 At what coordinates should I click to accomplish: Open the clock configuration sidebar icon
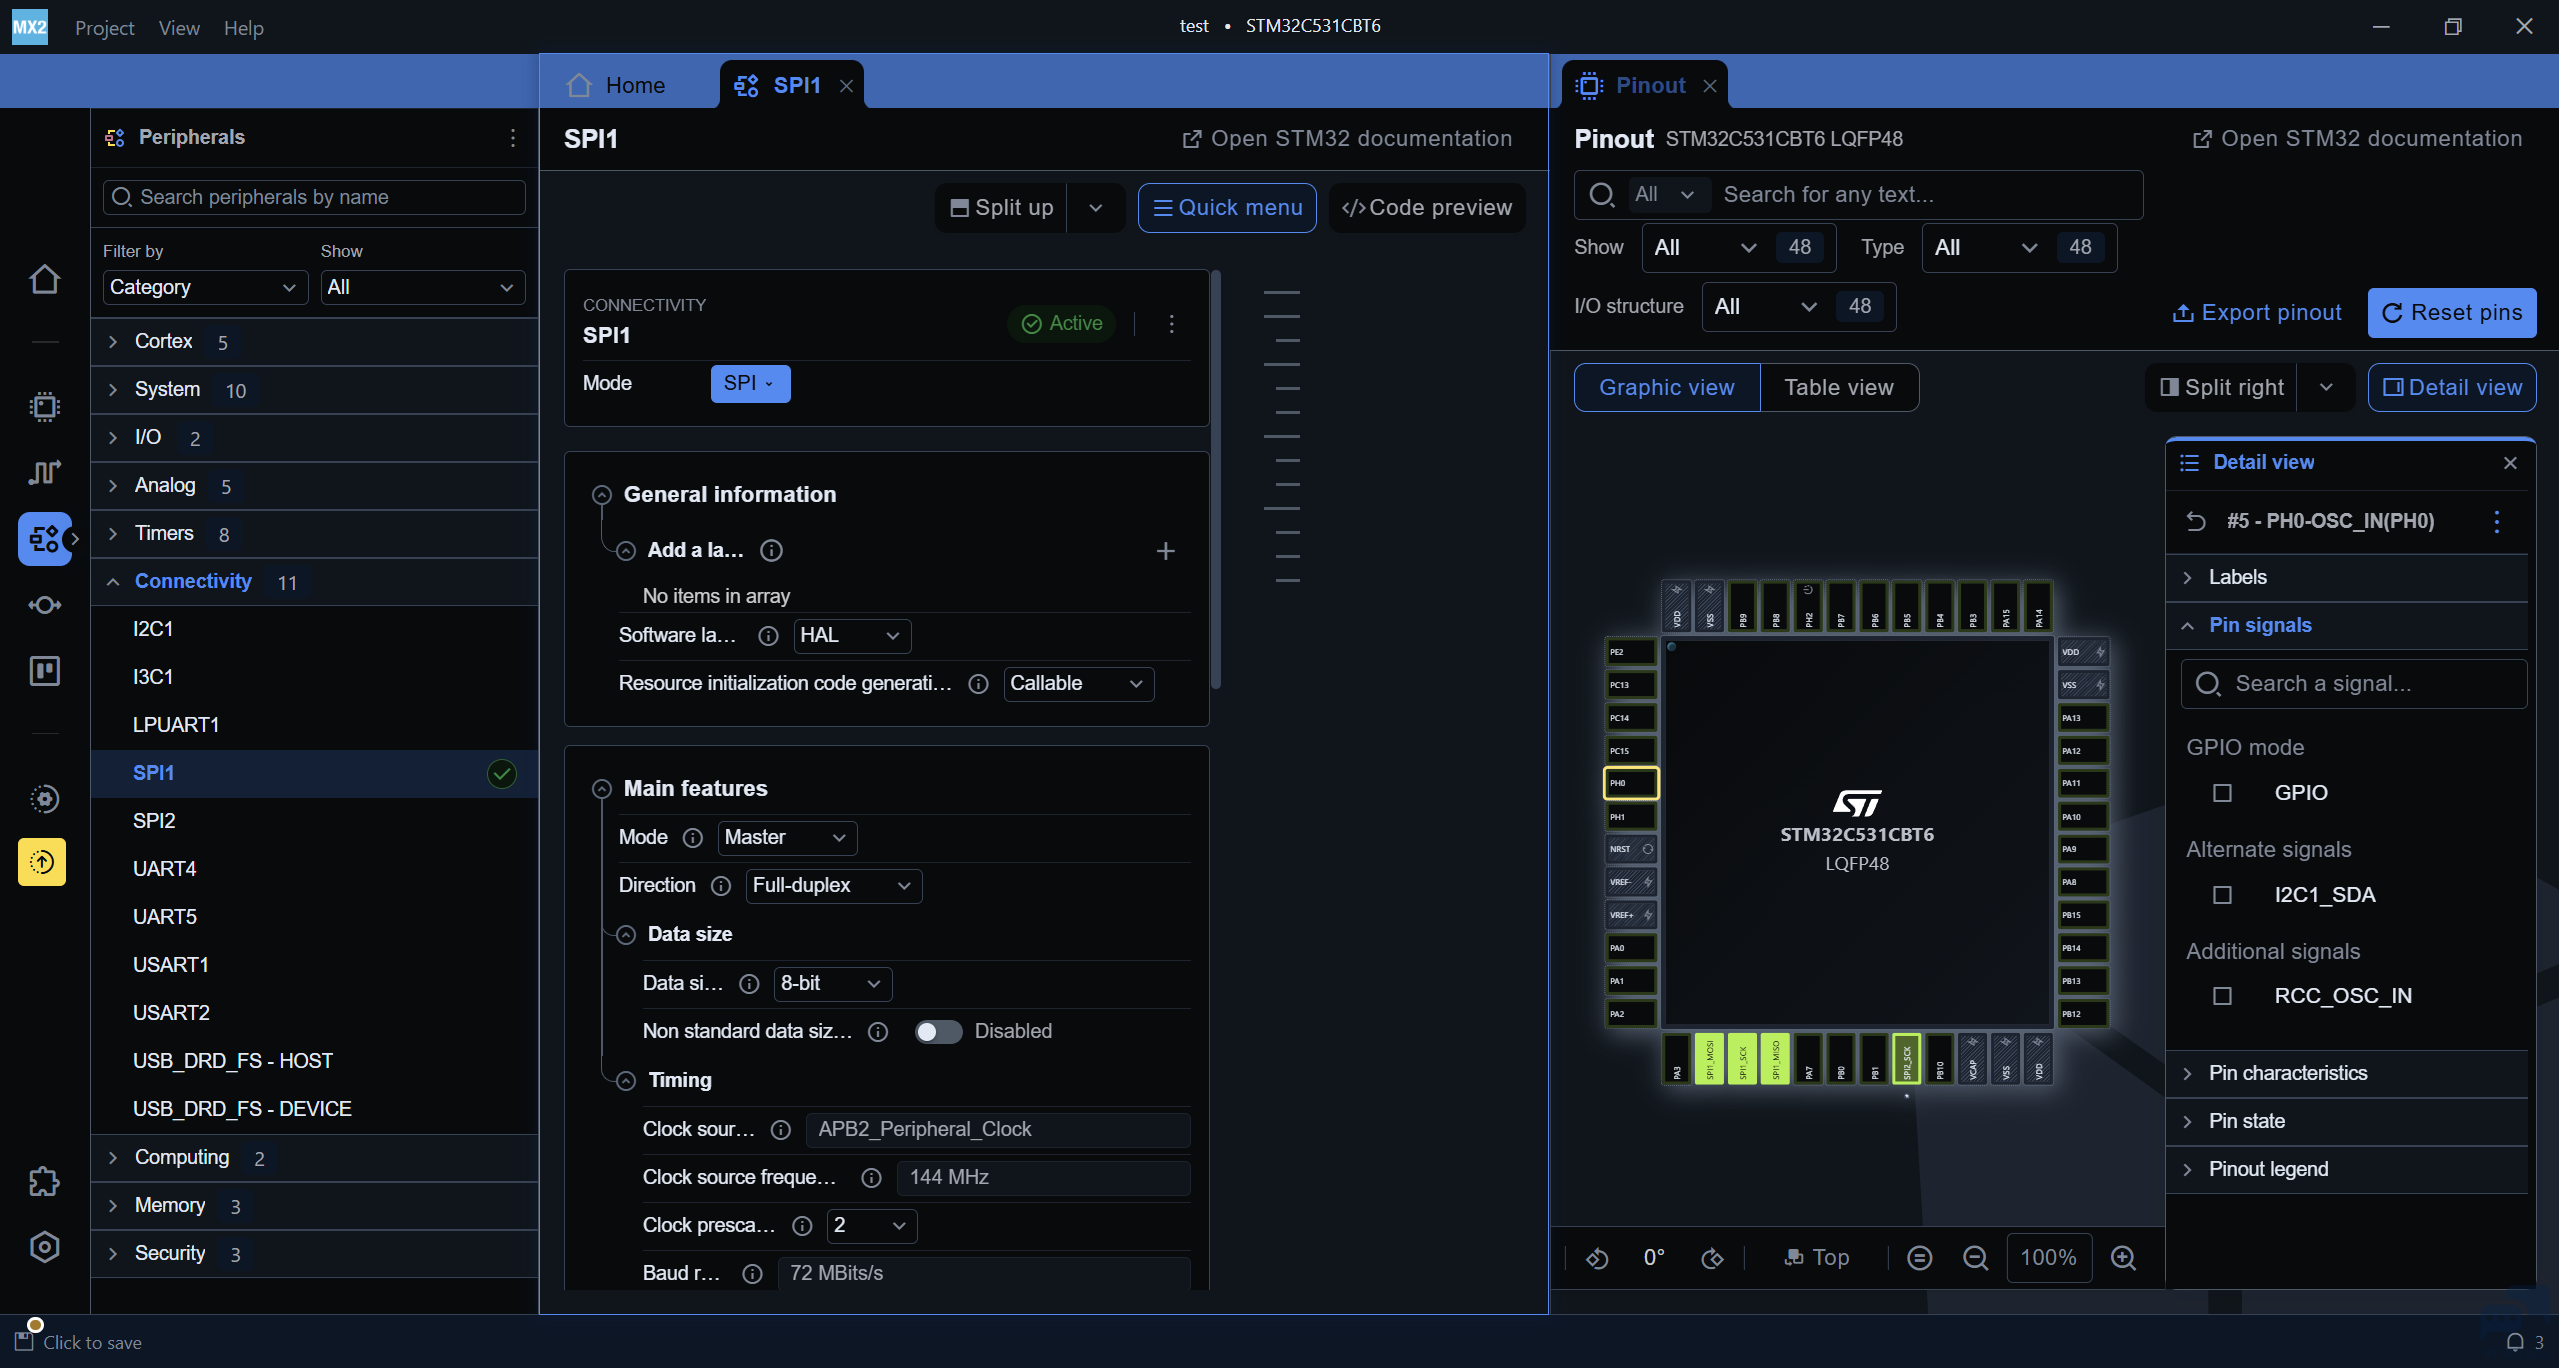coord(44,472)
